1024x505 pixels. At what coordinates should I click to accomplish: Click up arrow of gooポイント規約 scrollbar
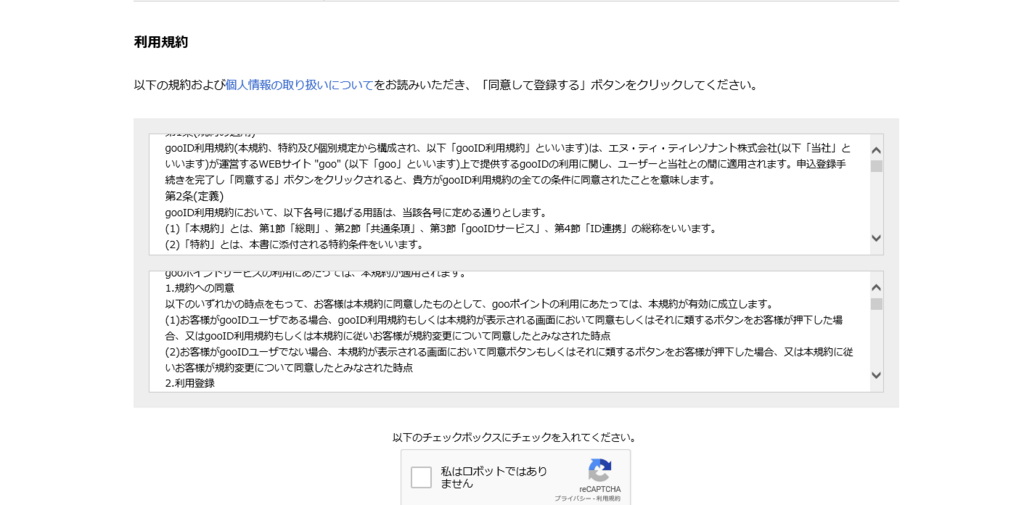point(876,287)
